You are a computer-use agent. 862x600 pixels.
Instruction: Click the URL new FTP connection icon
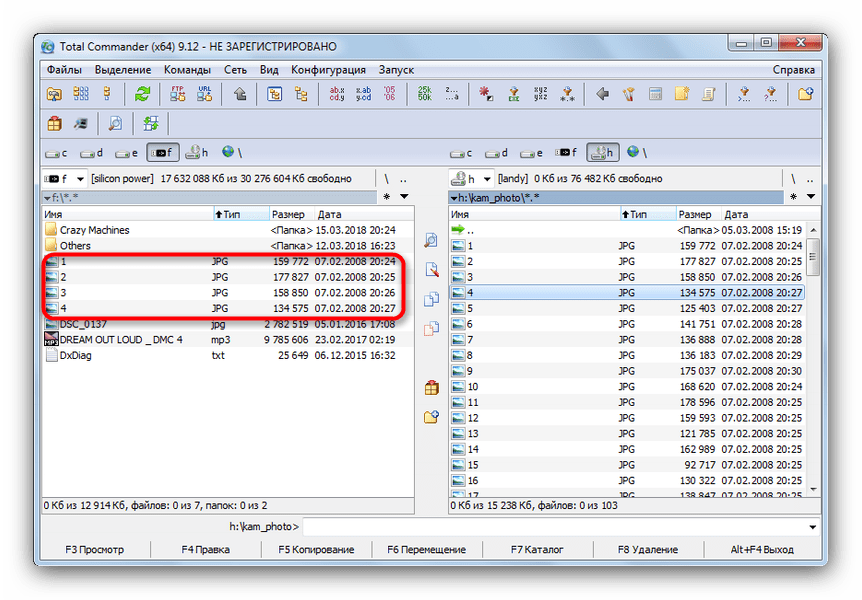coord(205,94)
